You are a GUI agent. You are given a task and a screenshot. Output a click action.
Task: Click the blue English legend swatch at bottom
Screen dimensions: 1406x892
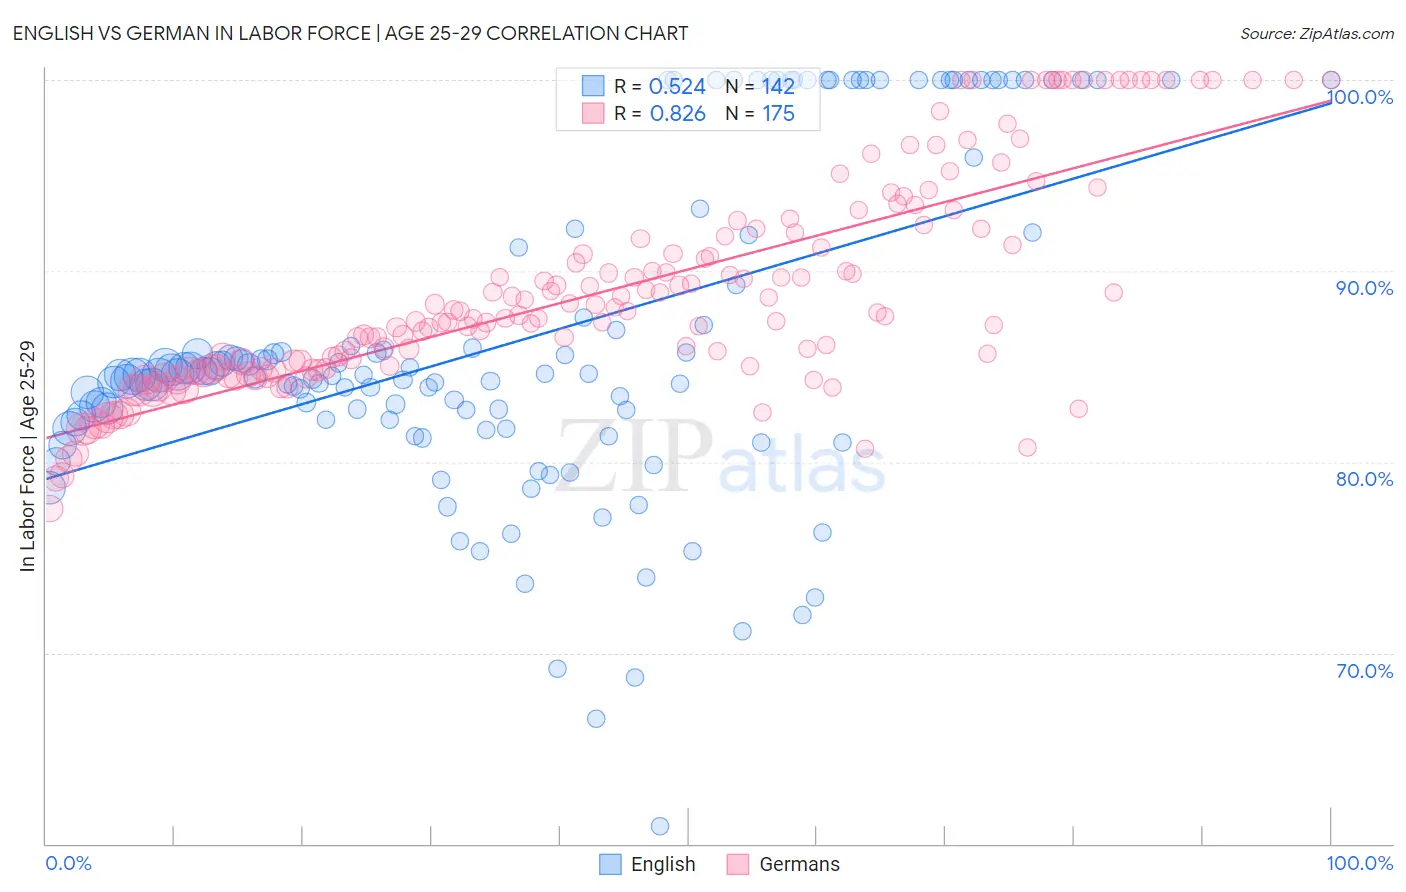tap(611, 864)
